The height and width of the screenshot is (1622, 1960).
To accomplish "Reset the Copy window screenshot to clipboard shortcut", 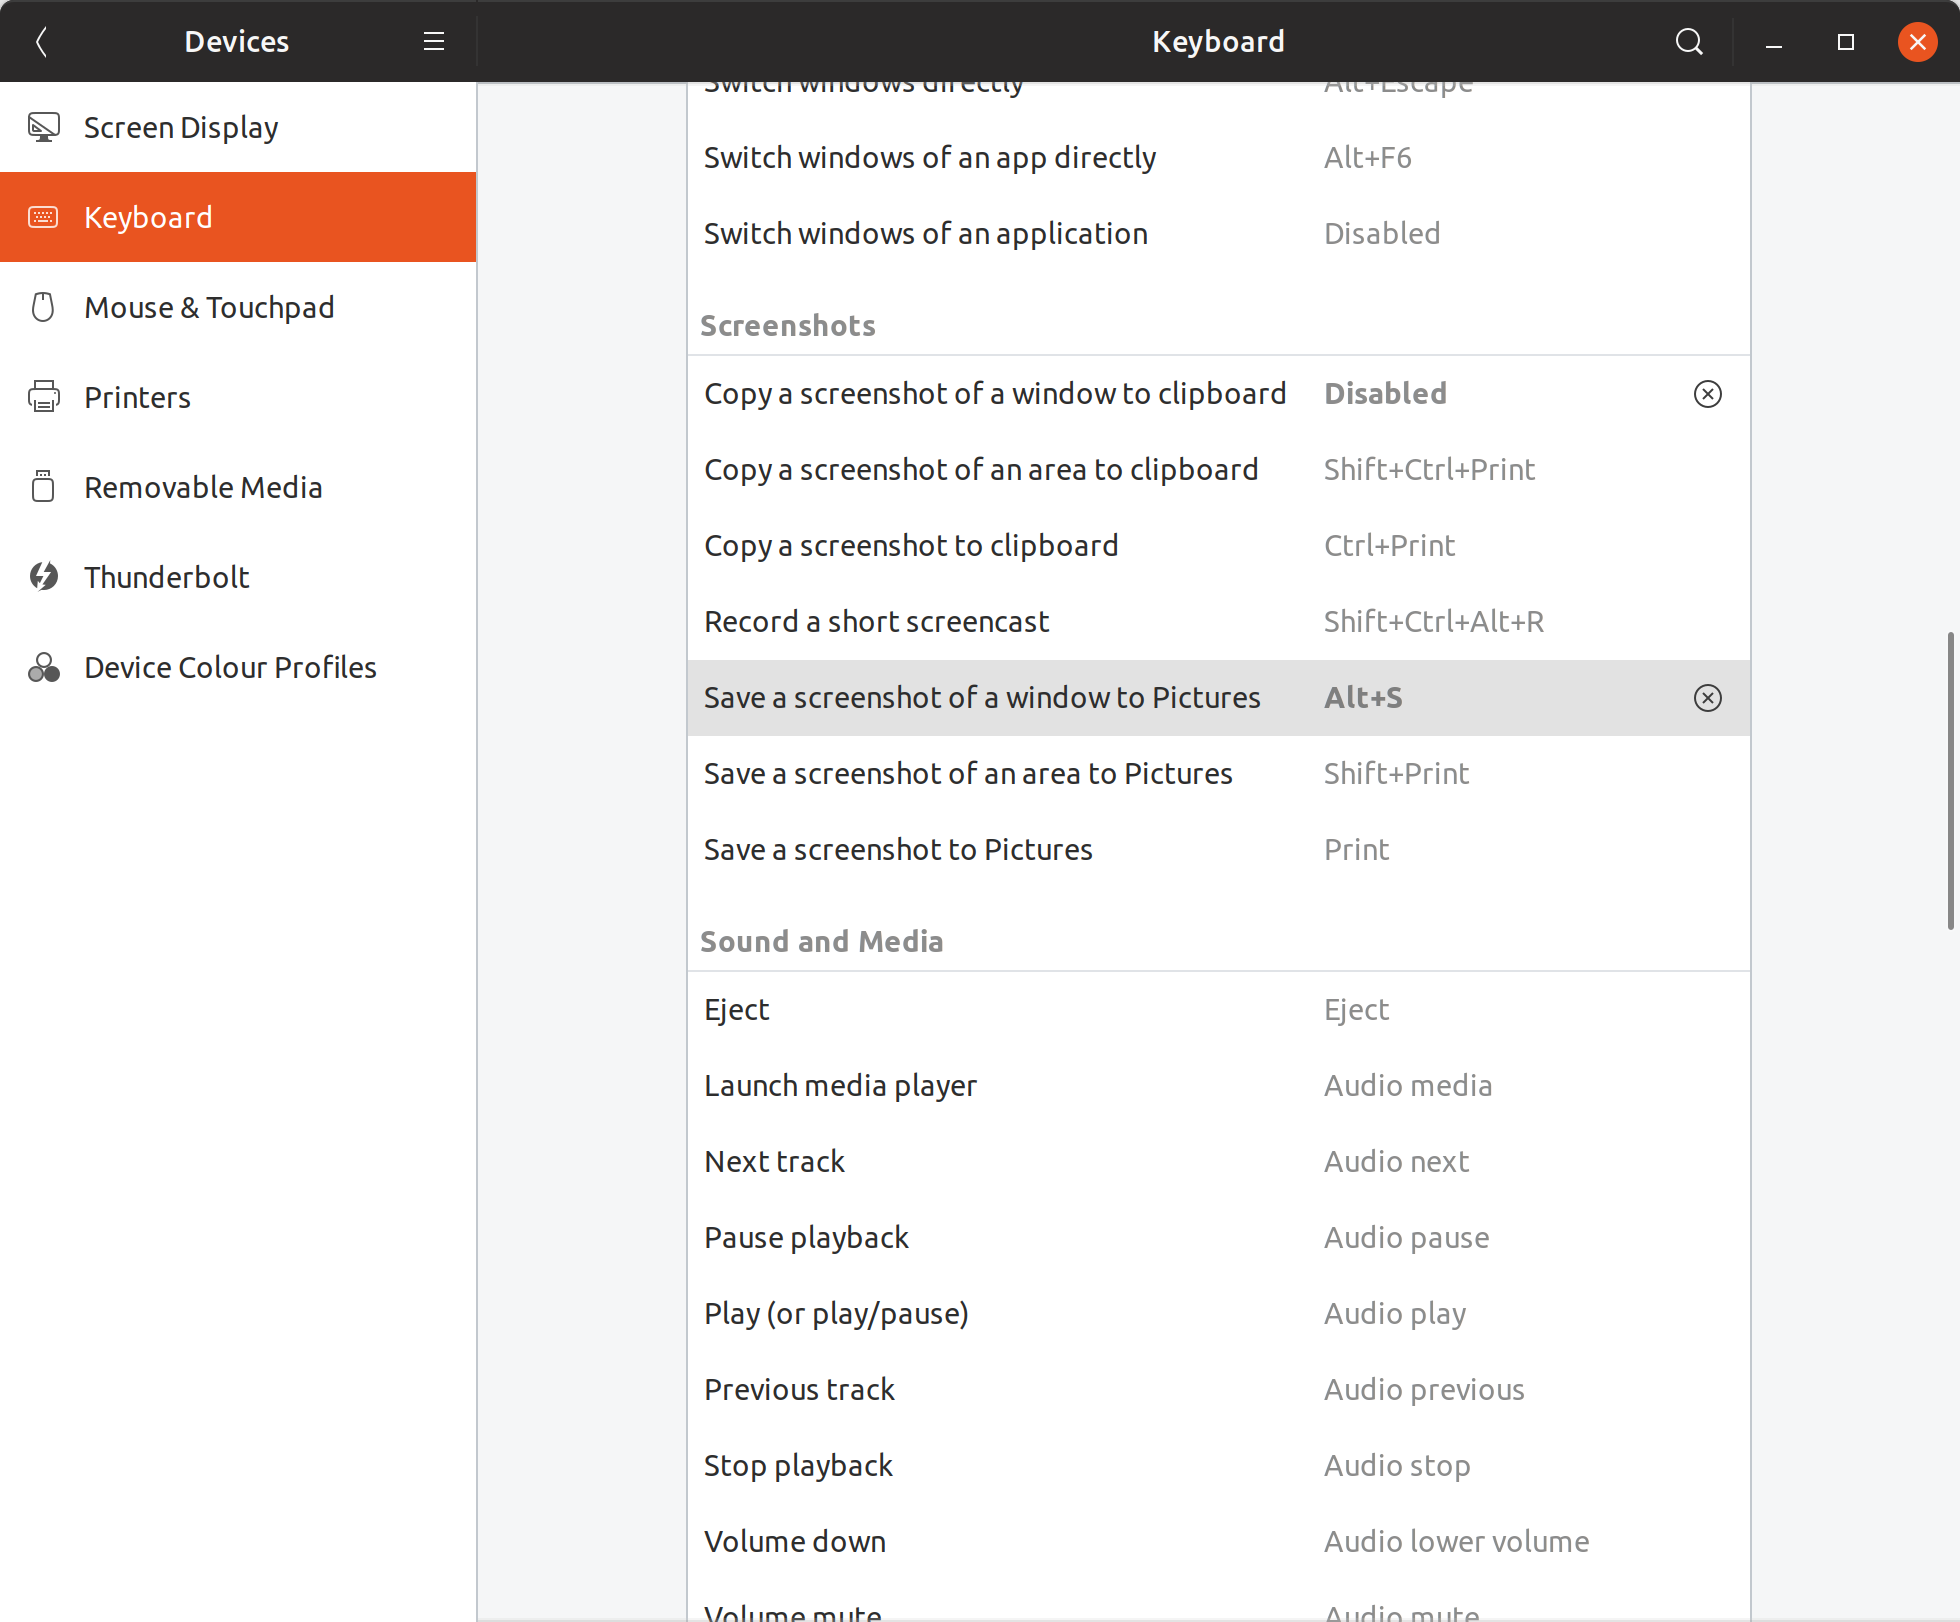I will click(x=1708, y=394).
